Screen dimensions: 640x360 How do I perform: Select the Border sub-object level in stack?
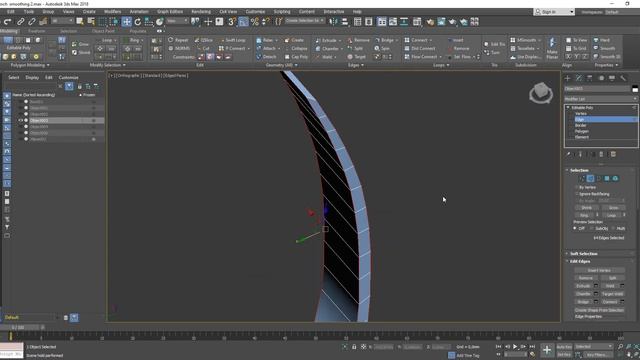[x=580, y=125]
